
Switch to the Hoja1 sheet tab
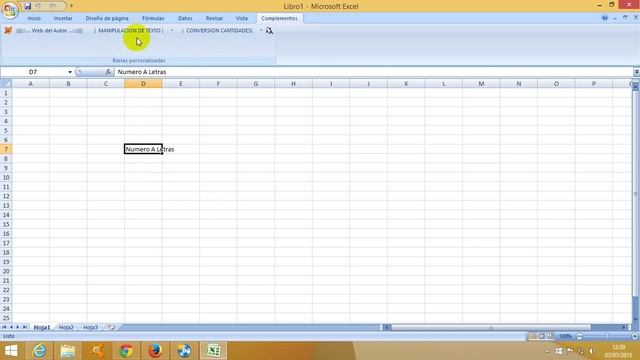pyautogui.click(x=42, y=327)
